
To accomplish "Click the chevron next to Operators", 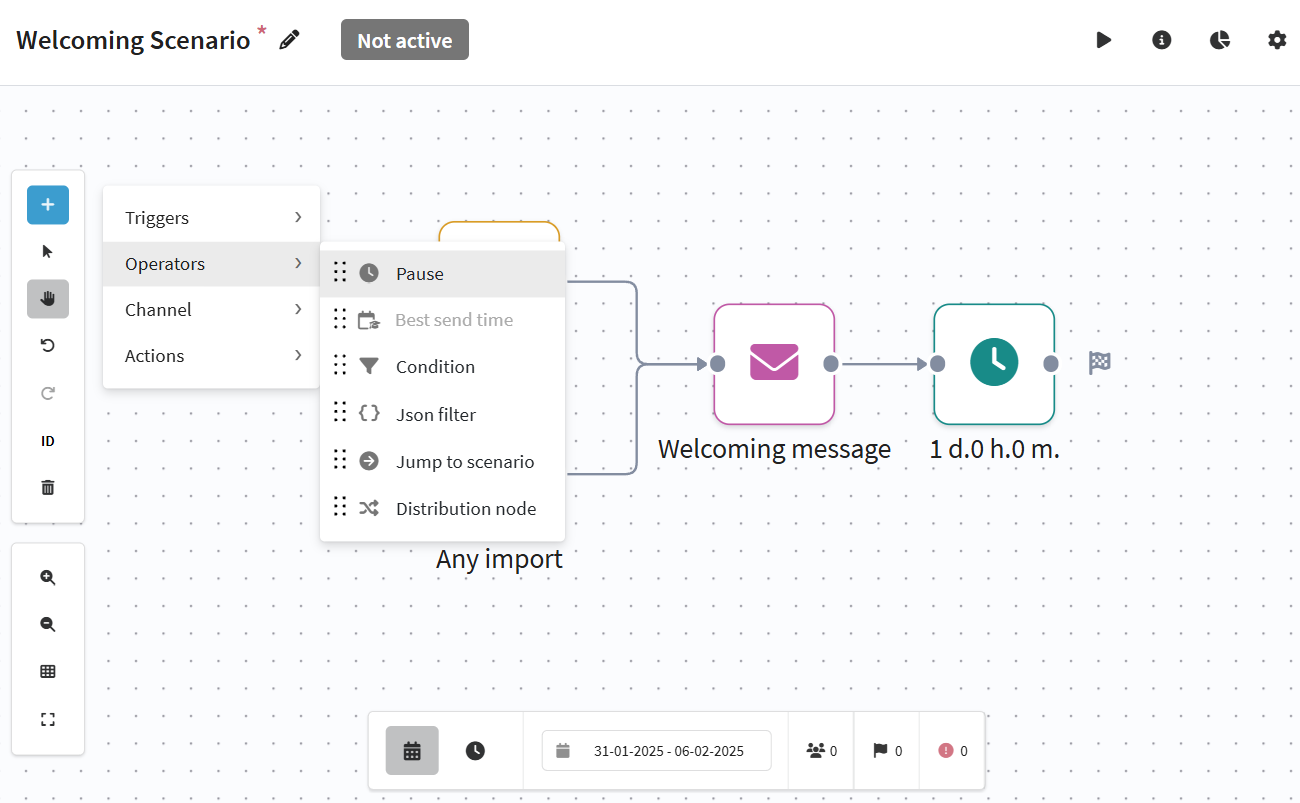I will tap(298, 263).
